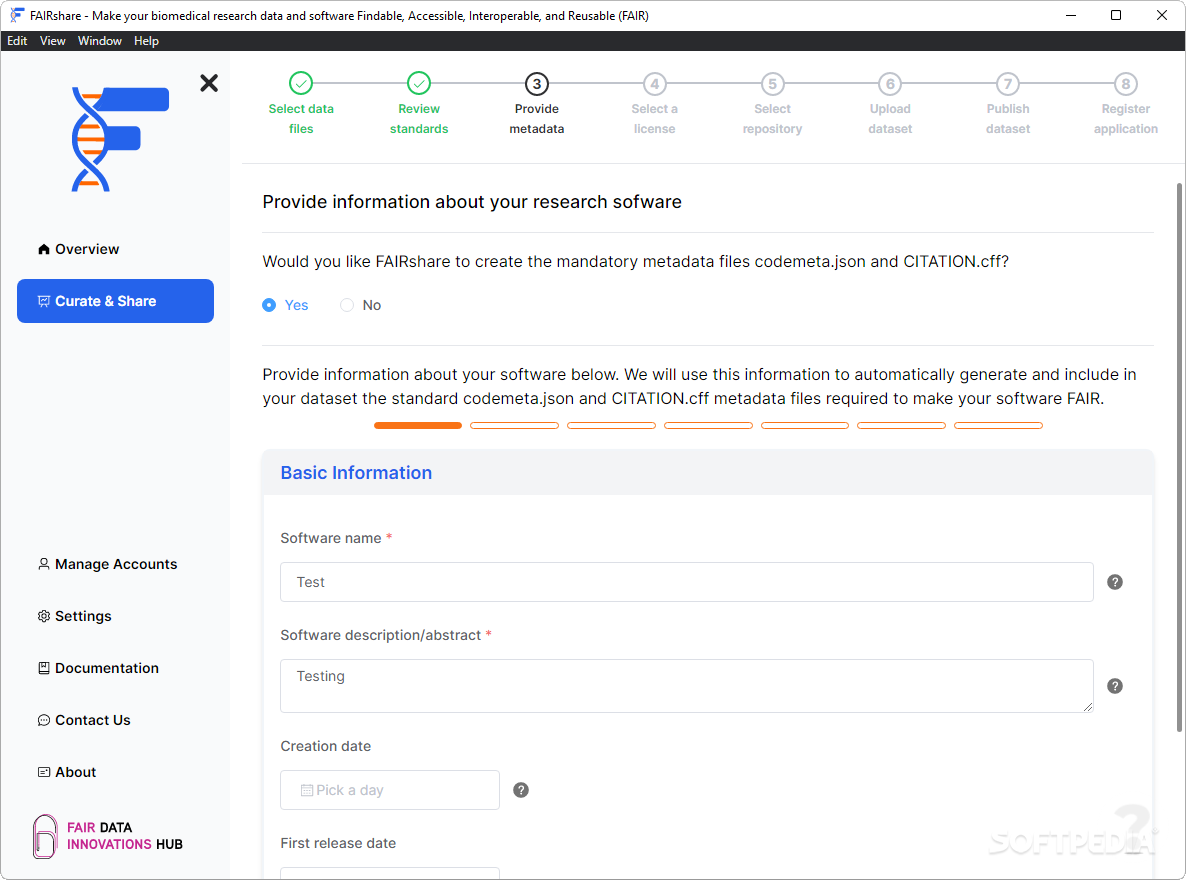Click the Overview home icon
The width and height of the screenshot is (1186, 880).
coord(44,249)
